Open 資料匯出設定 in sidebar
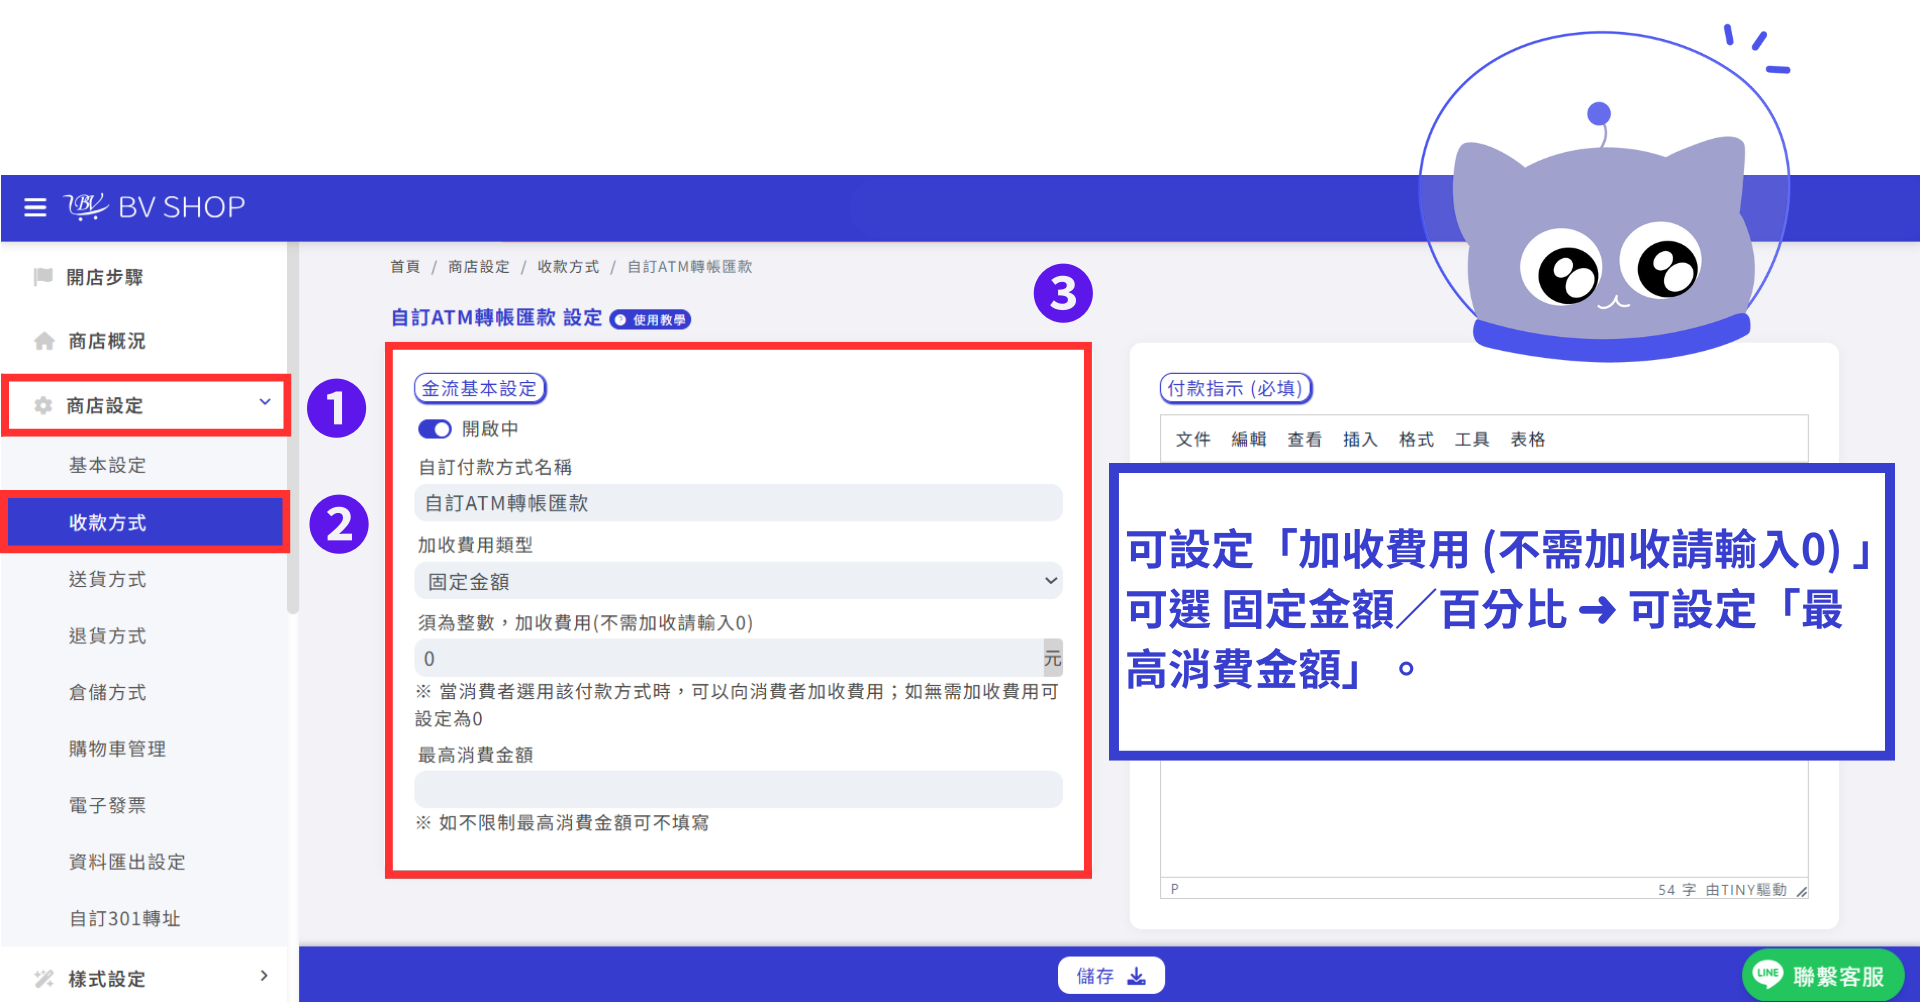The height and width of the screenshot is (1002, 1920). tap(127, 862)
